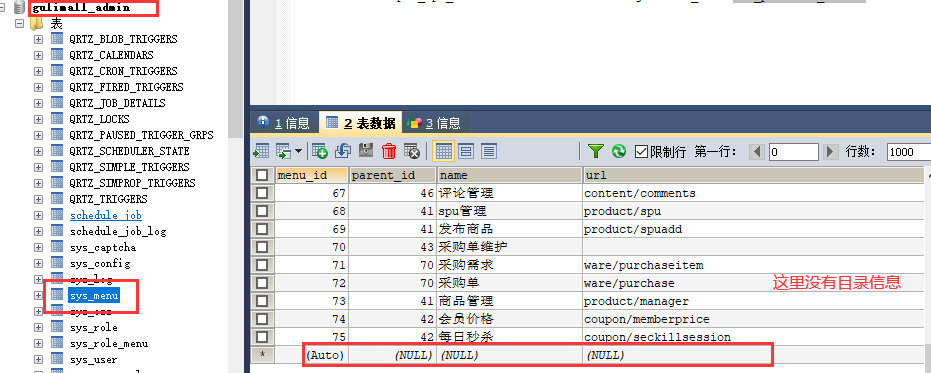Tick the header select-all rows checkbox
931x373 pixels.
point(261,175)
